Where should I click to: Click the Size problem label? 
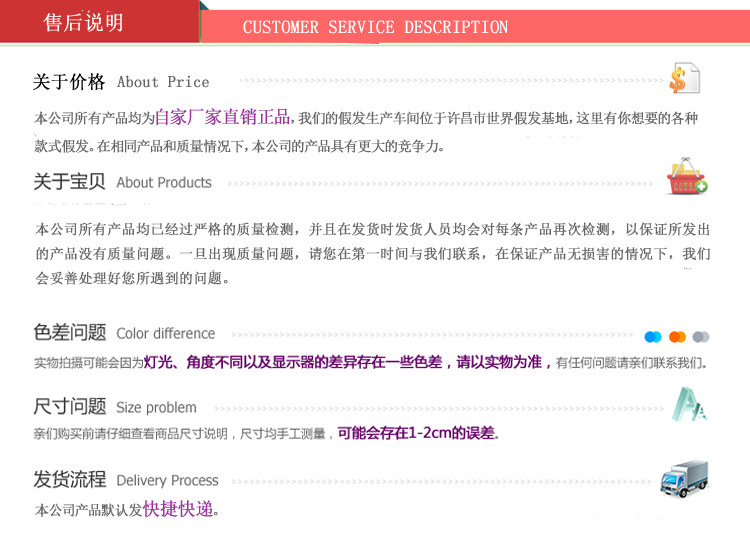tap(156, 407)
